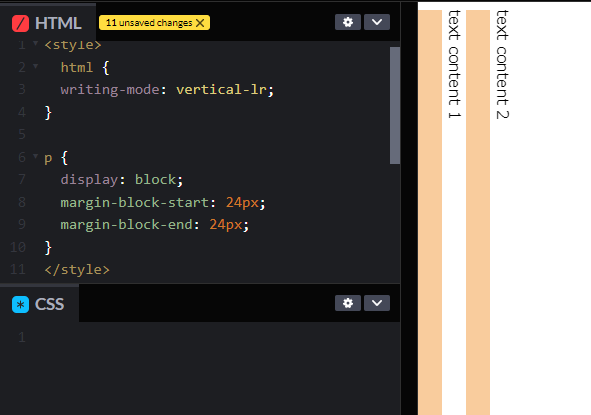
Task: Dismiss the unsaved changes badge X
Action: 201,23
